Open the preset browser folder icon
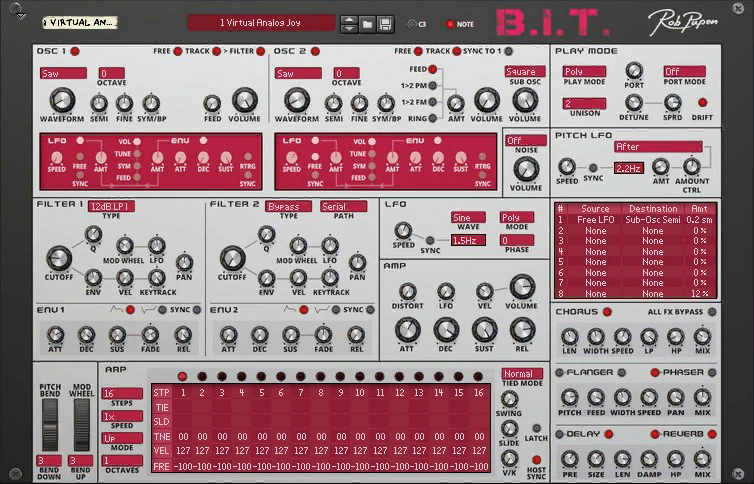 click(x=367, y=24)
